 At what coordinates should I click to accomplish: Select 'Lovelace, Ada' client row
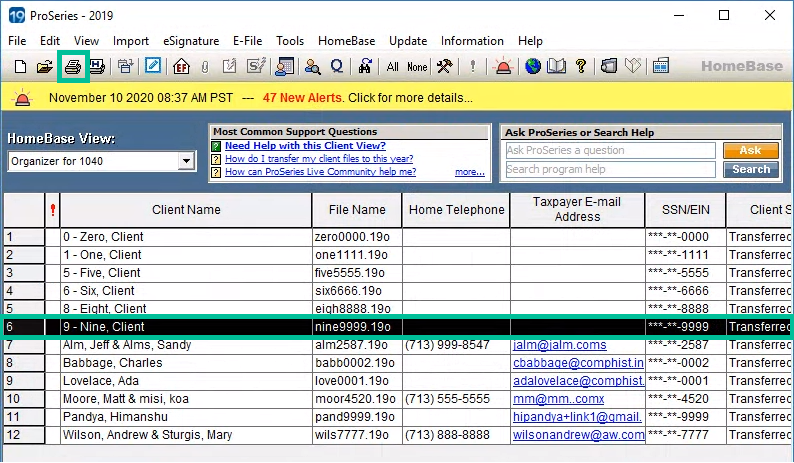tap(396, 381)
